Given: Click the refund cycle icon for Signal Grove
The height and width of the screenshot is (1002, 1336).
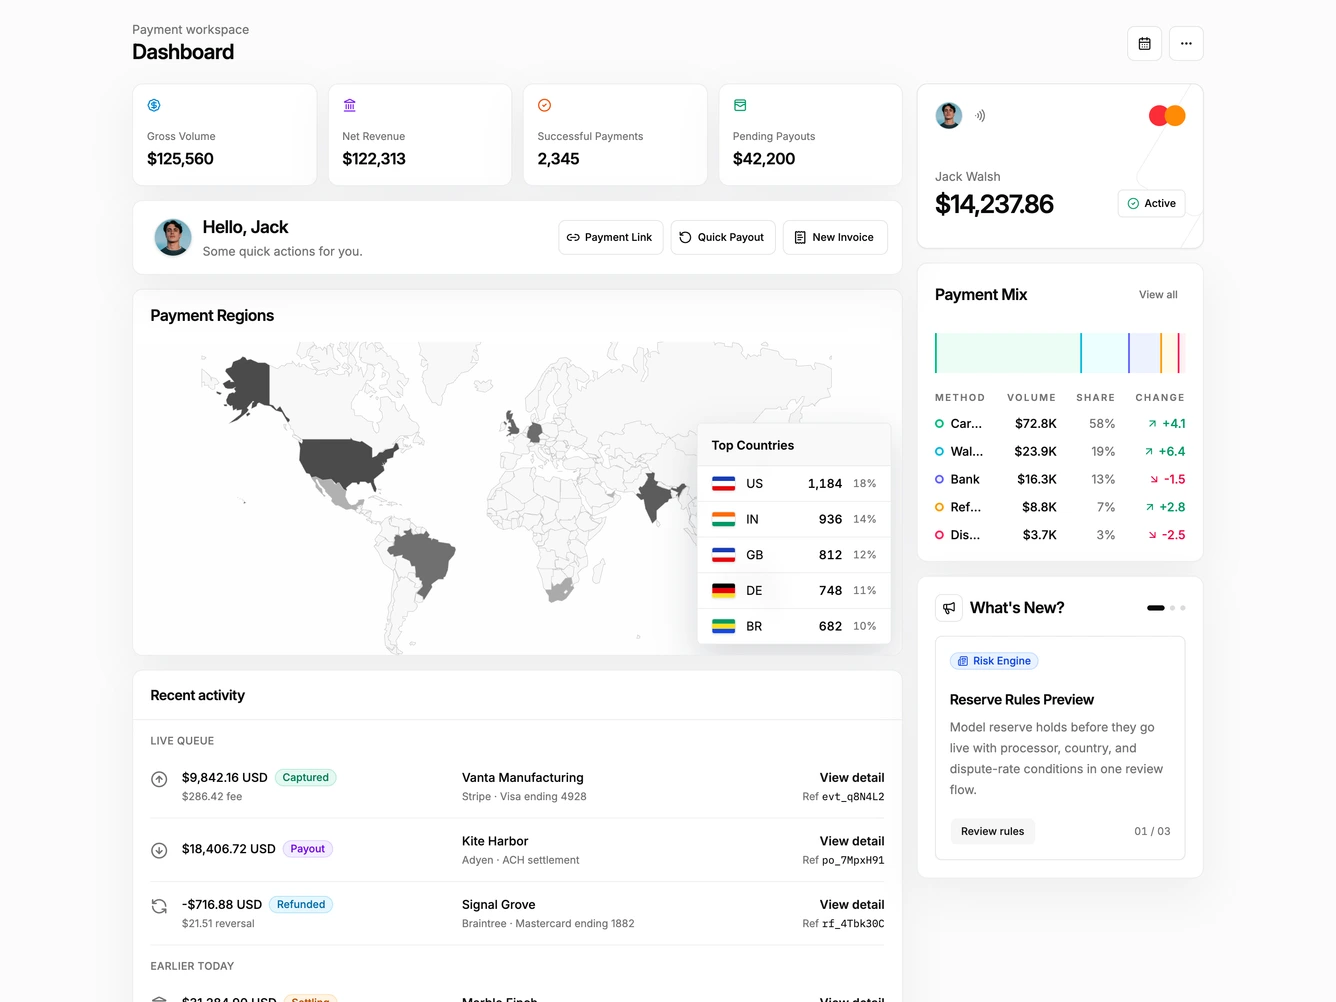Looking at the screenshot, I should tap(159, 906).
